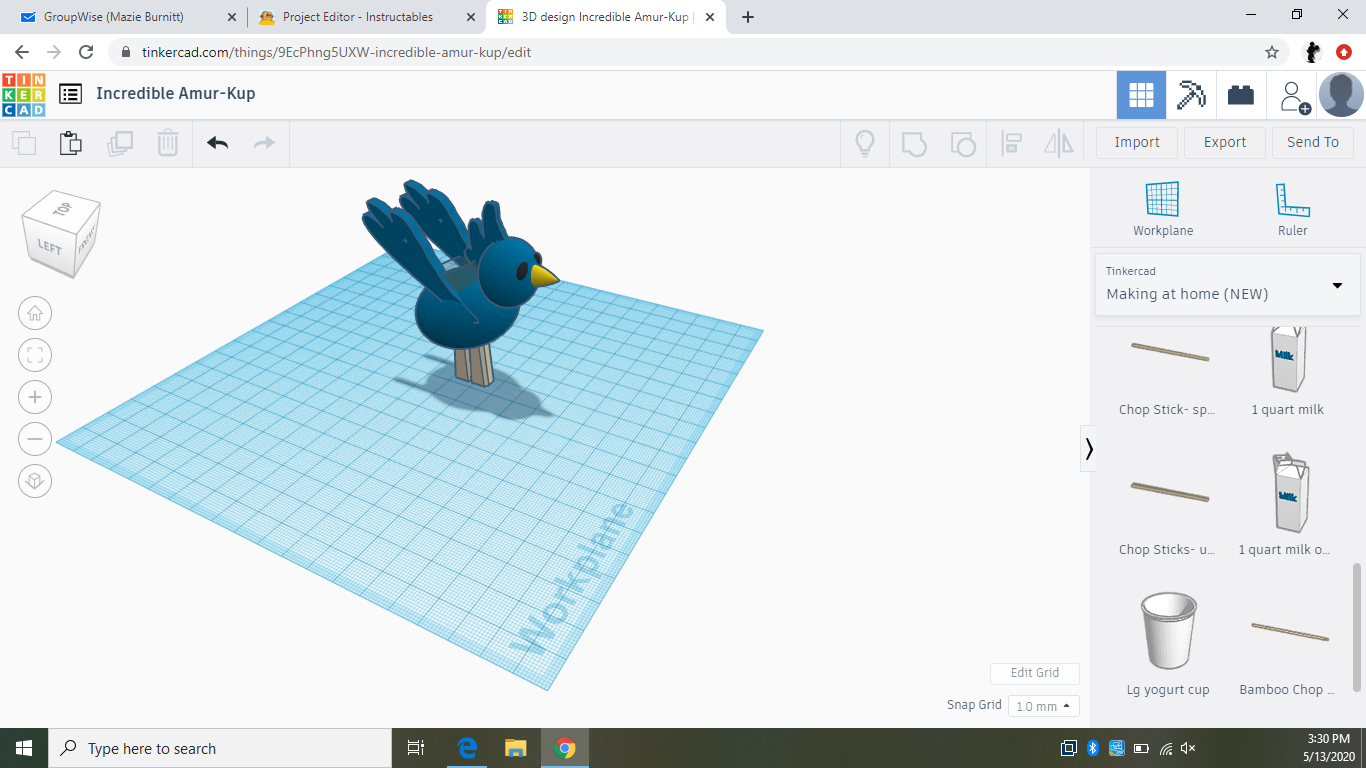
Task: Open the Snap Grid size dropdown
Action: click(x=1043, y=706)
